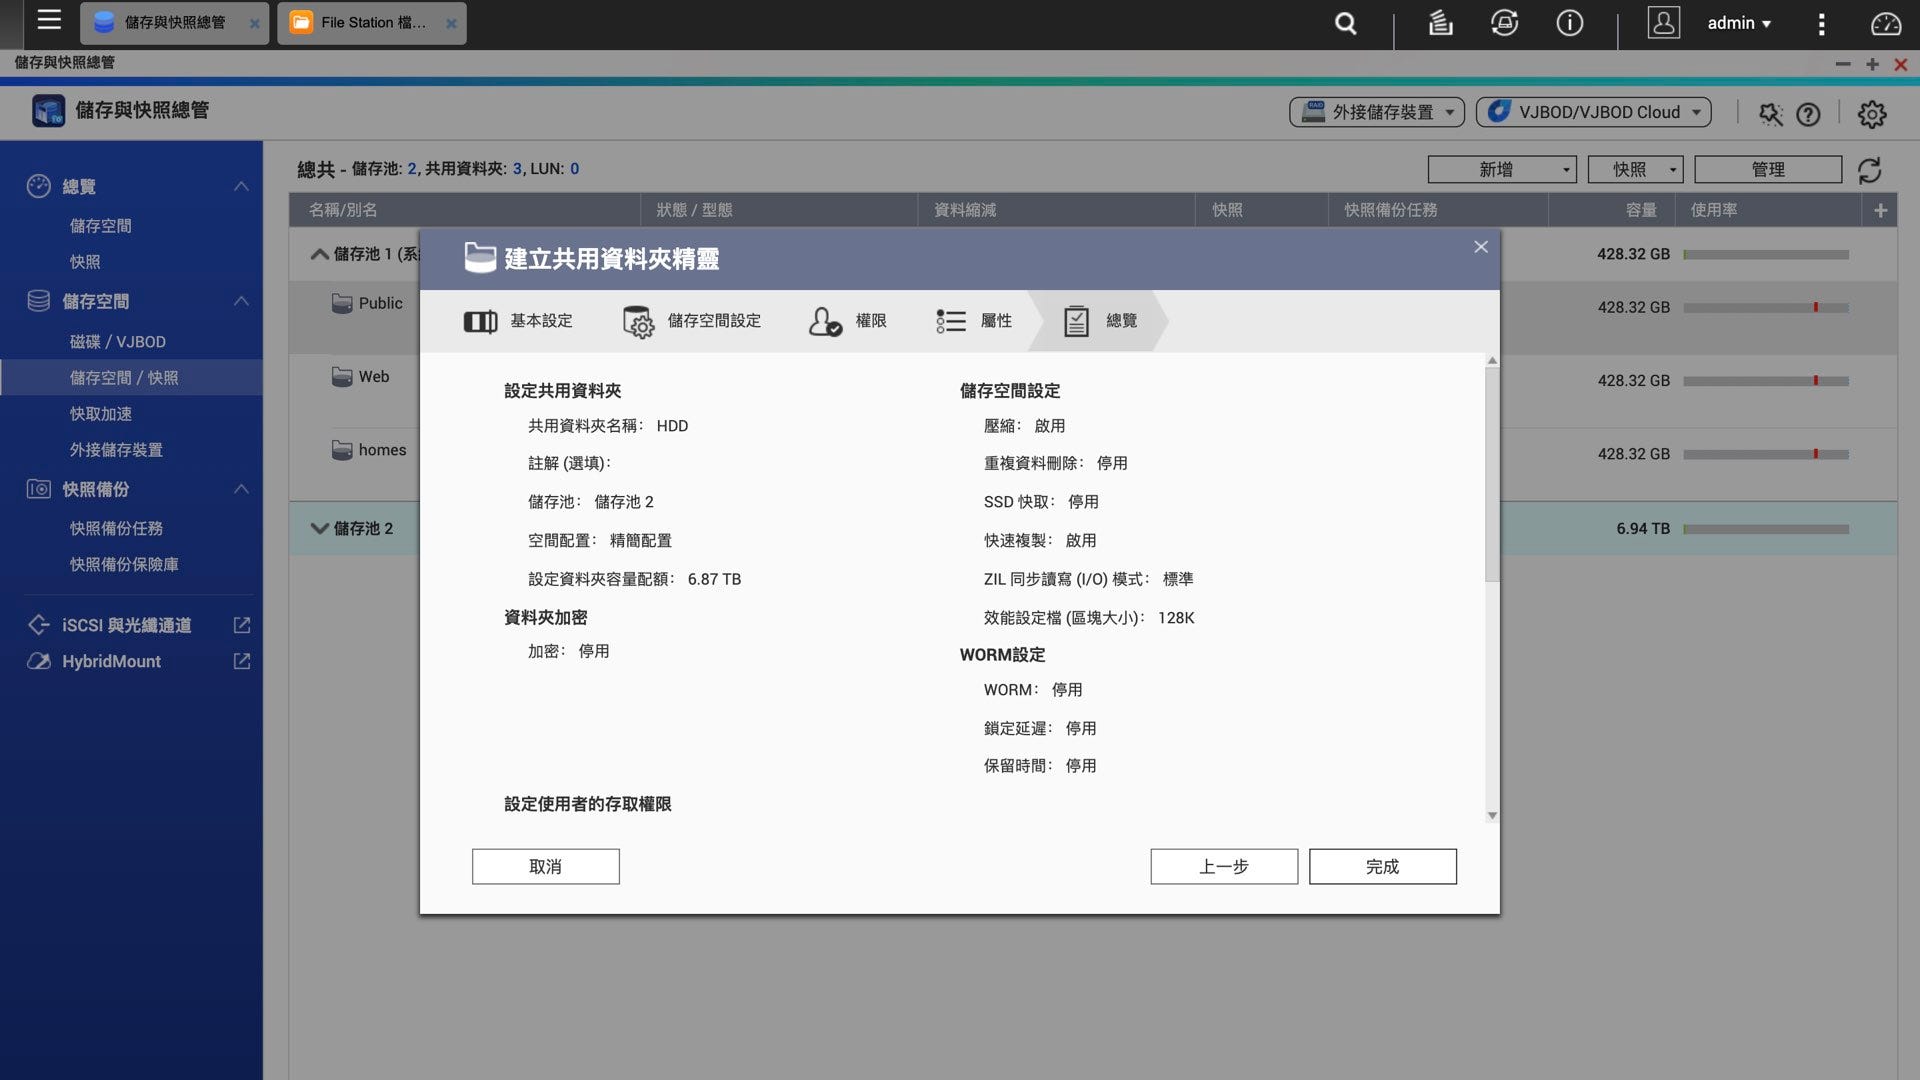Open 儲存空間 under 總覽 in sidebar

tap(101, 226)
